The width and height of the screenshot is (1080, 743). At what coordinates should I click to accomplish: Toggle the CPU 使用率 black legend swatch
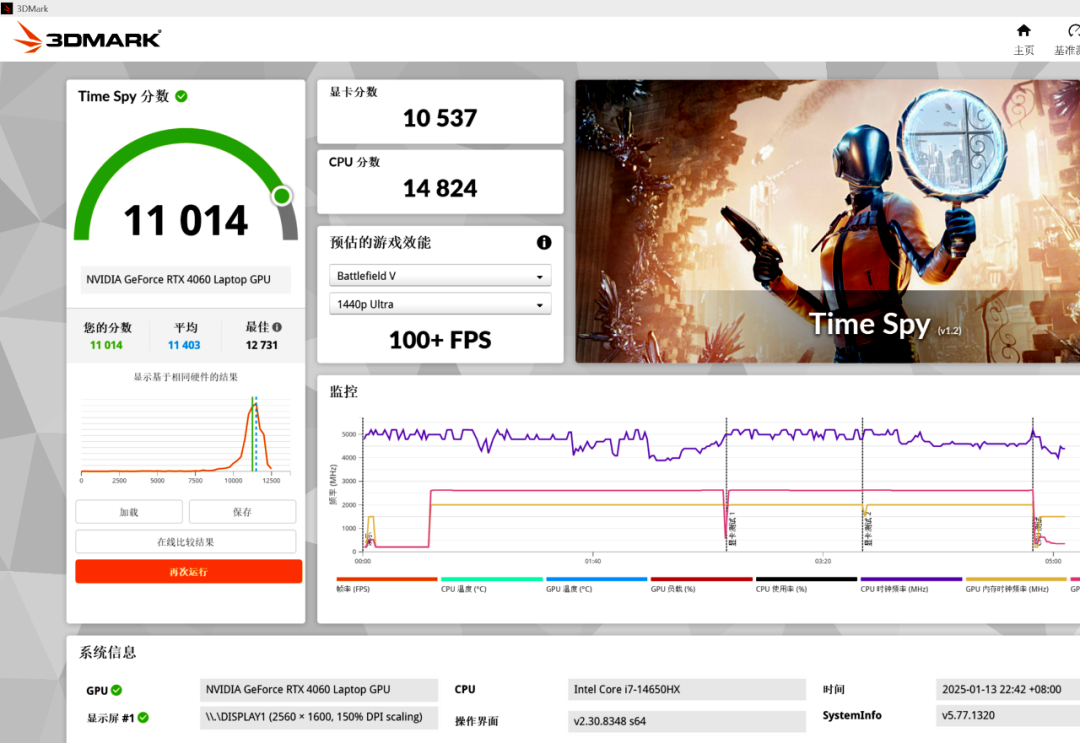(806, 579)
